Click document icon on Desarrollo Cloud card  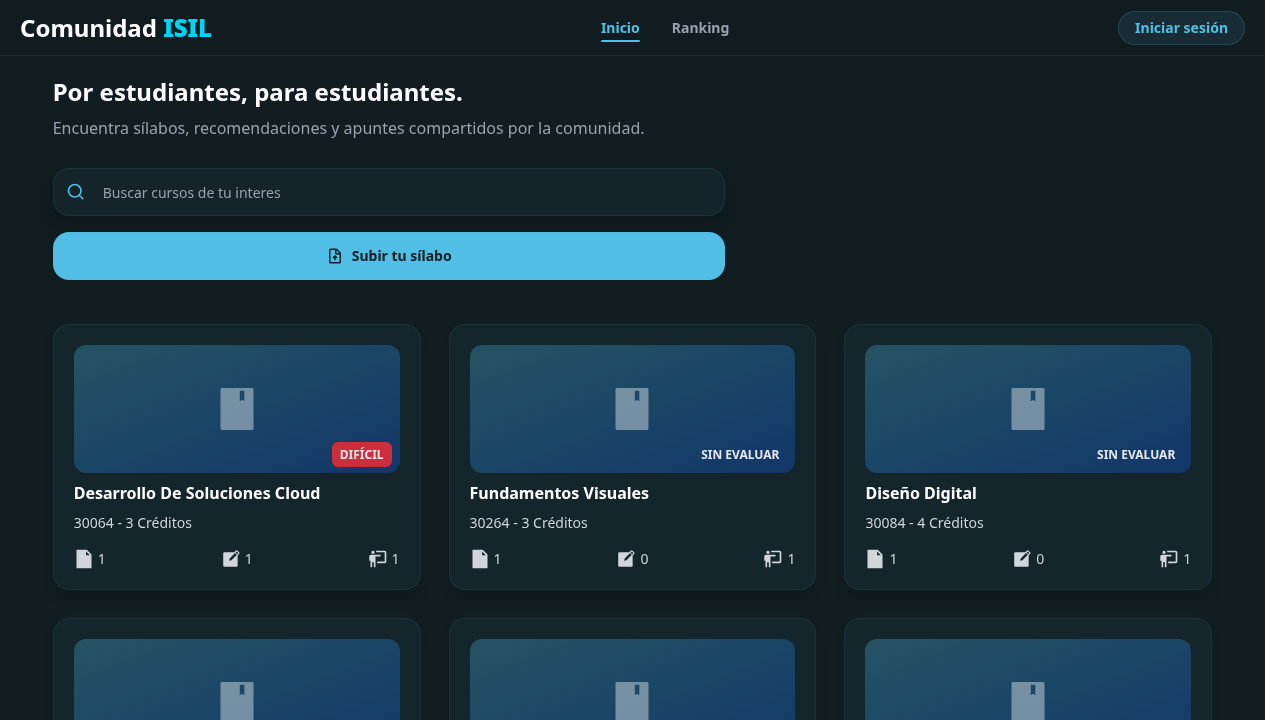pos(84,559)
